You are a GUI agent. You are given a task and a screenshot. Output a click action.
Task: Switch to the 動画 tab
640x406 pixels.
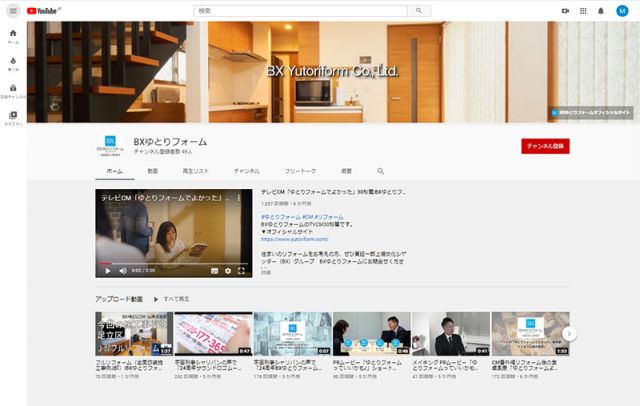[152, 171]
